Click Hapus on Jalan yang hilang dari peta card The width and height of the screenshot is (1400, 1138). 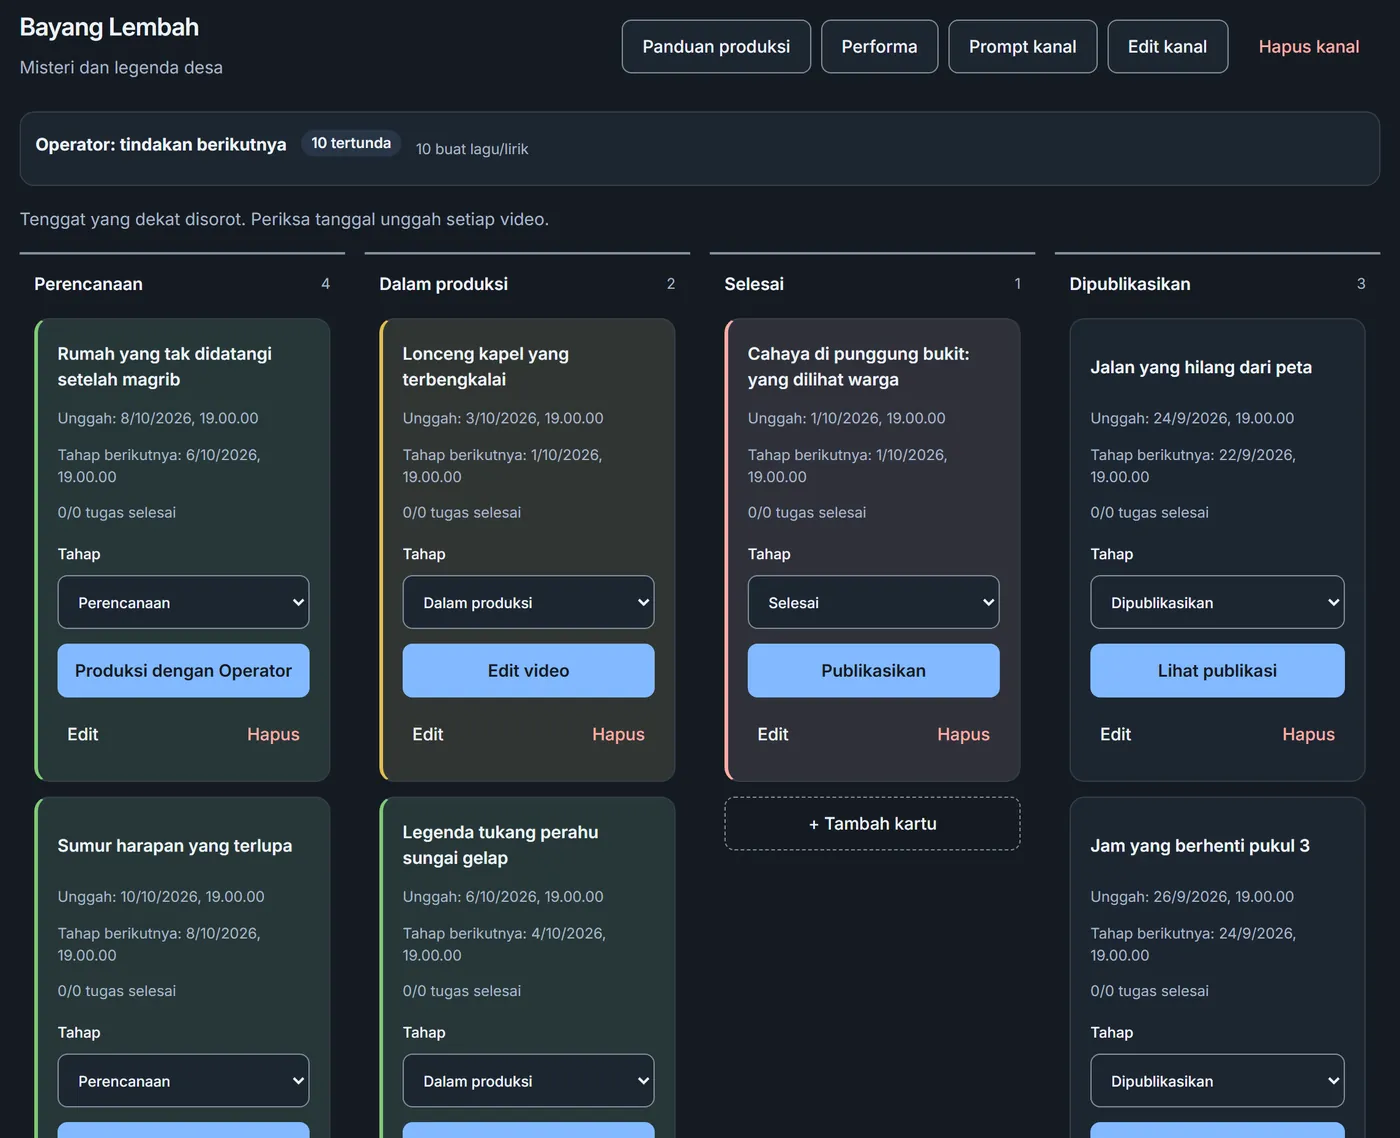point(1308,734)
